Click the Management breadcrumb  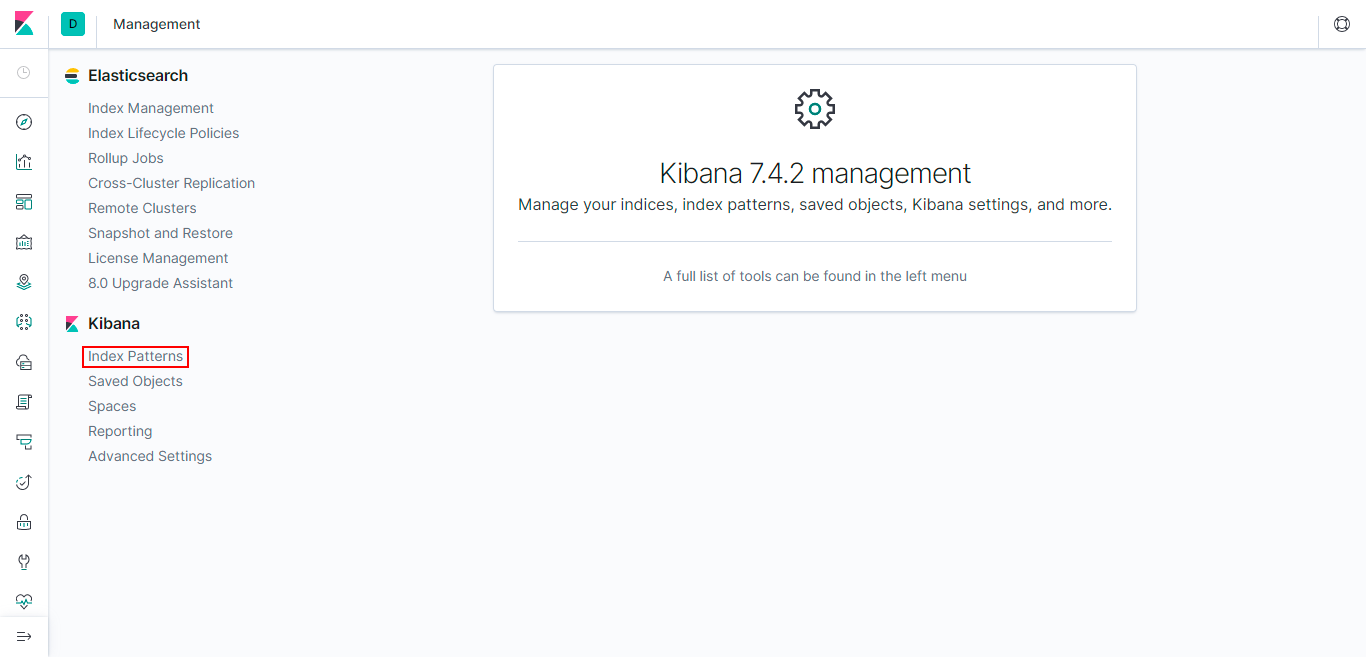point(157,24)
